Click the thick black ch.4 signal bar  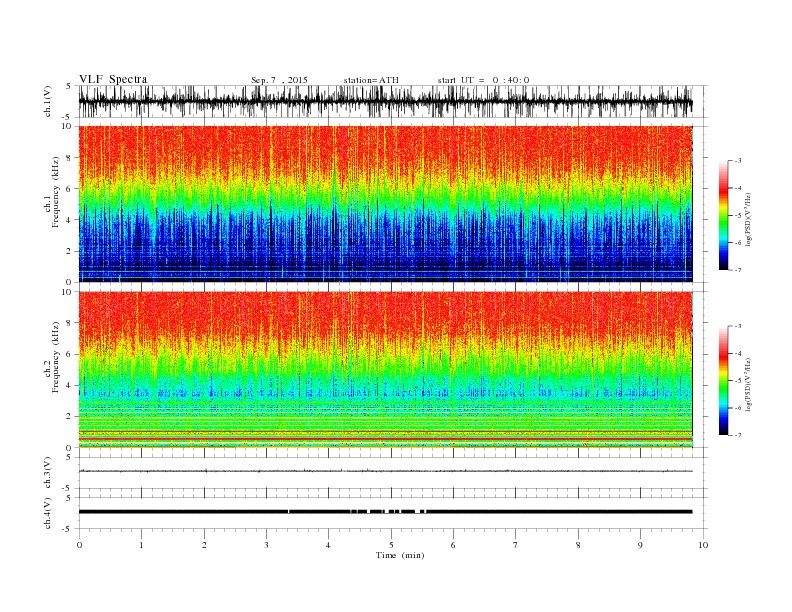[x=385, y=512]
